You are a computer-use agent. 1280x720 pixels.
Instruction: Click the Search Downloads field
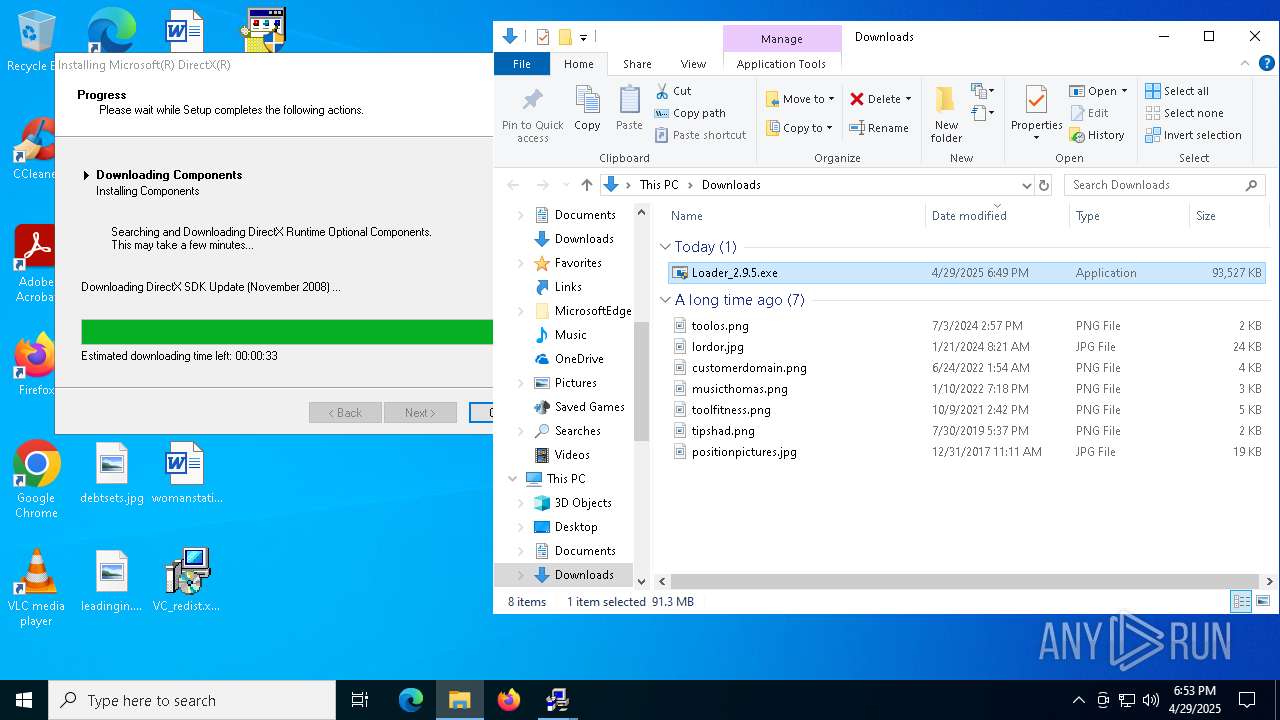[x=1165, y=185]
